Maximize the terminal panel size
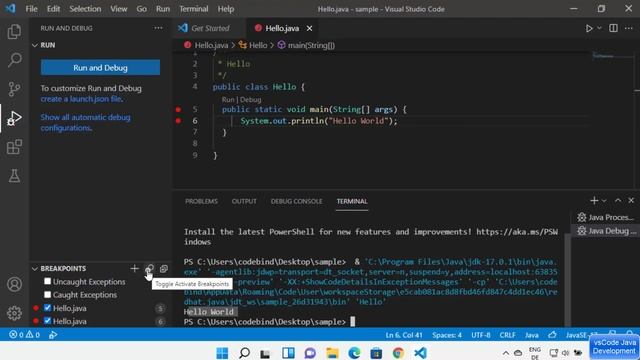640x360 pixels. 618,200
